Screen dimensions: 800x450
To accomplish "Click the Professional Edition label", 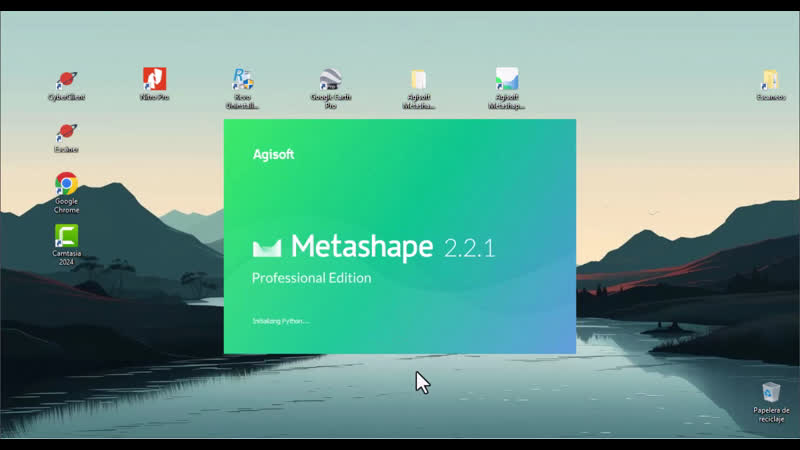I will (311, 278).
